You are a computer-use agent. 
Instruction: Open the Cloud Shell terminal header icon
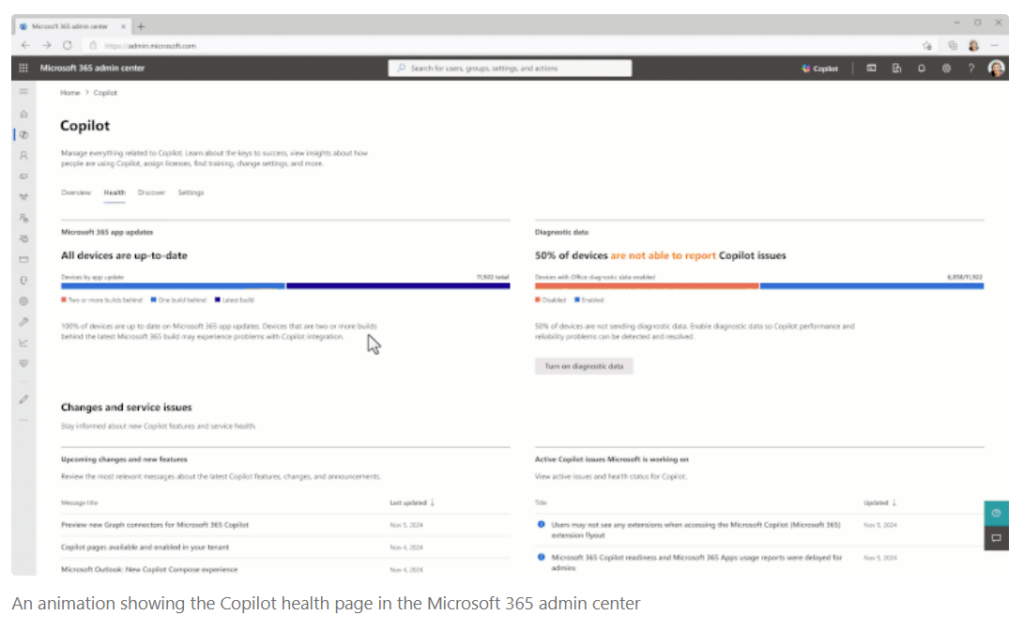871,68
